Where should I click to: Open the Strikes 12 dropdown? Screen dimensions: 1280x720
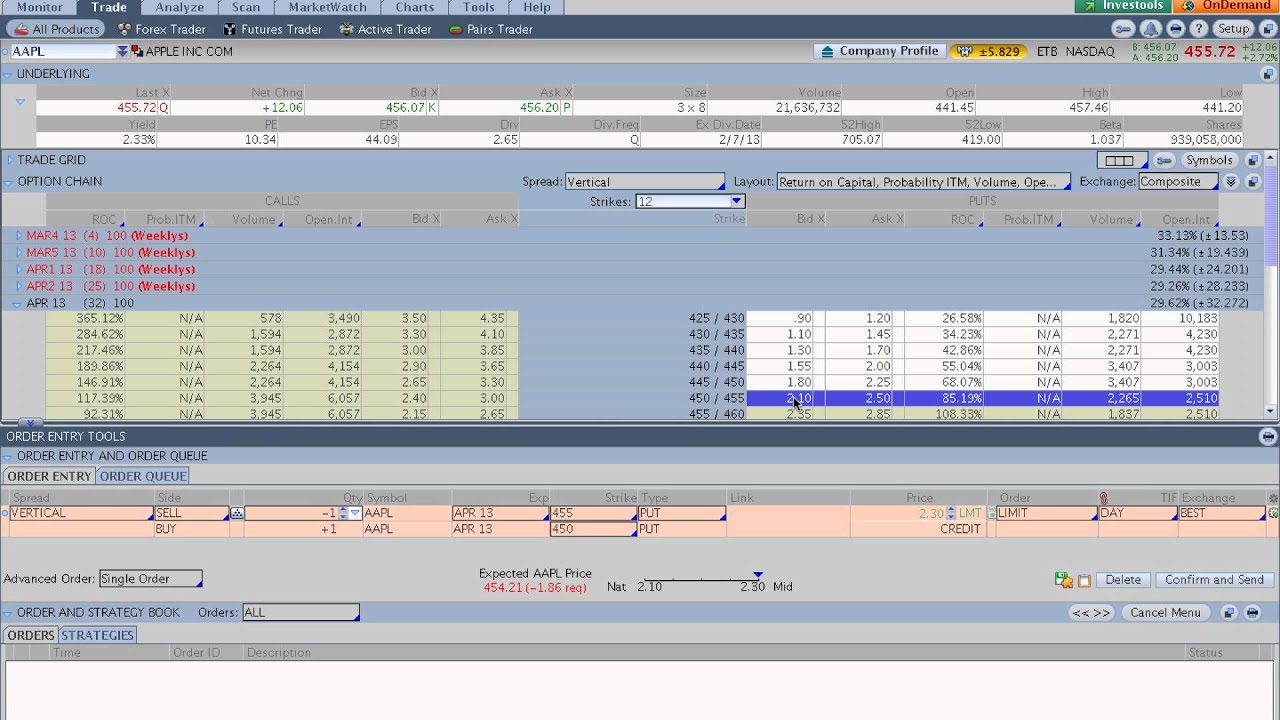point(690,201)
